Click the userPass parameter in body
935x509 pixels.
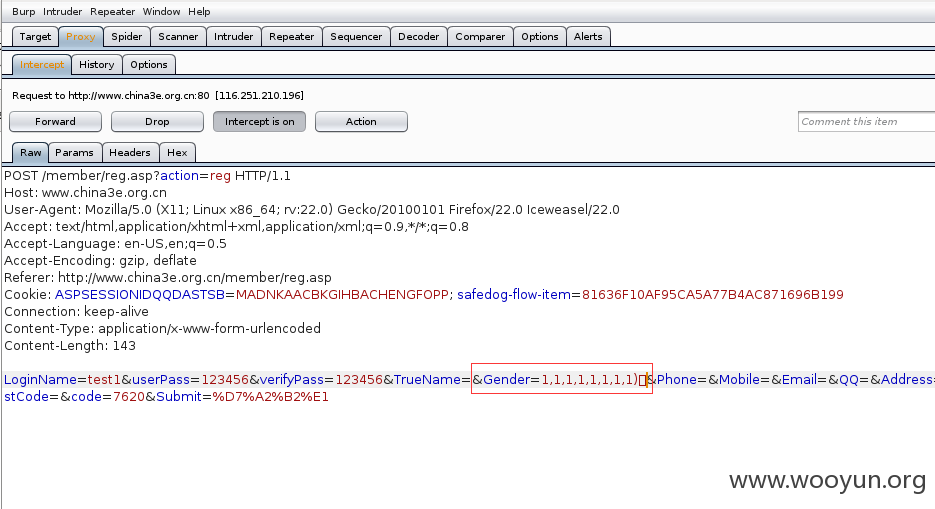161,380
